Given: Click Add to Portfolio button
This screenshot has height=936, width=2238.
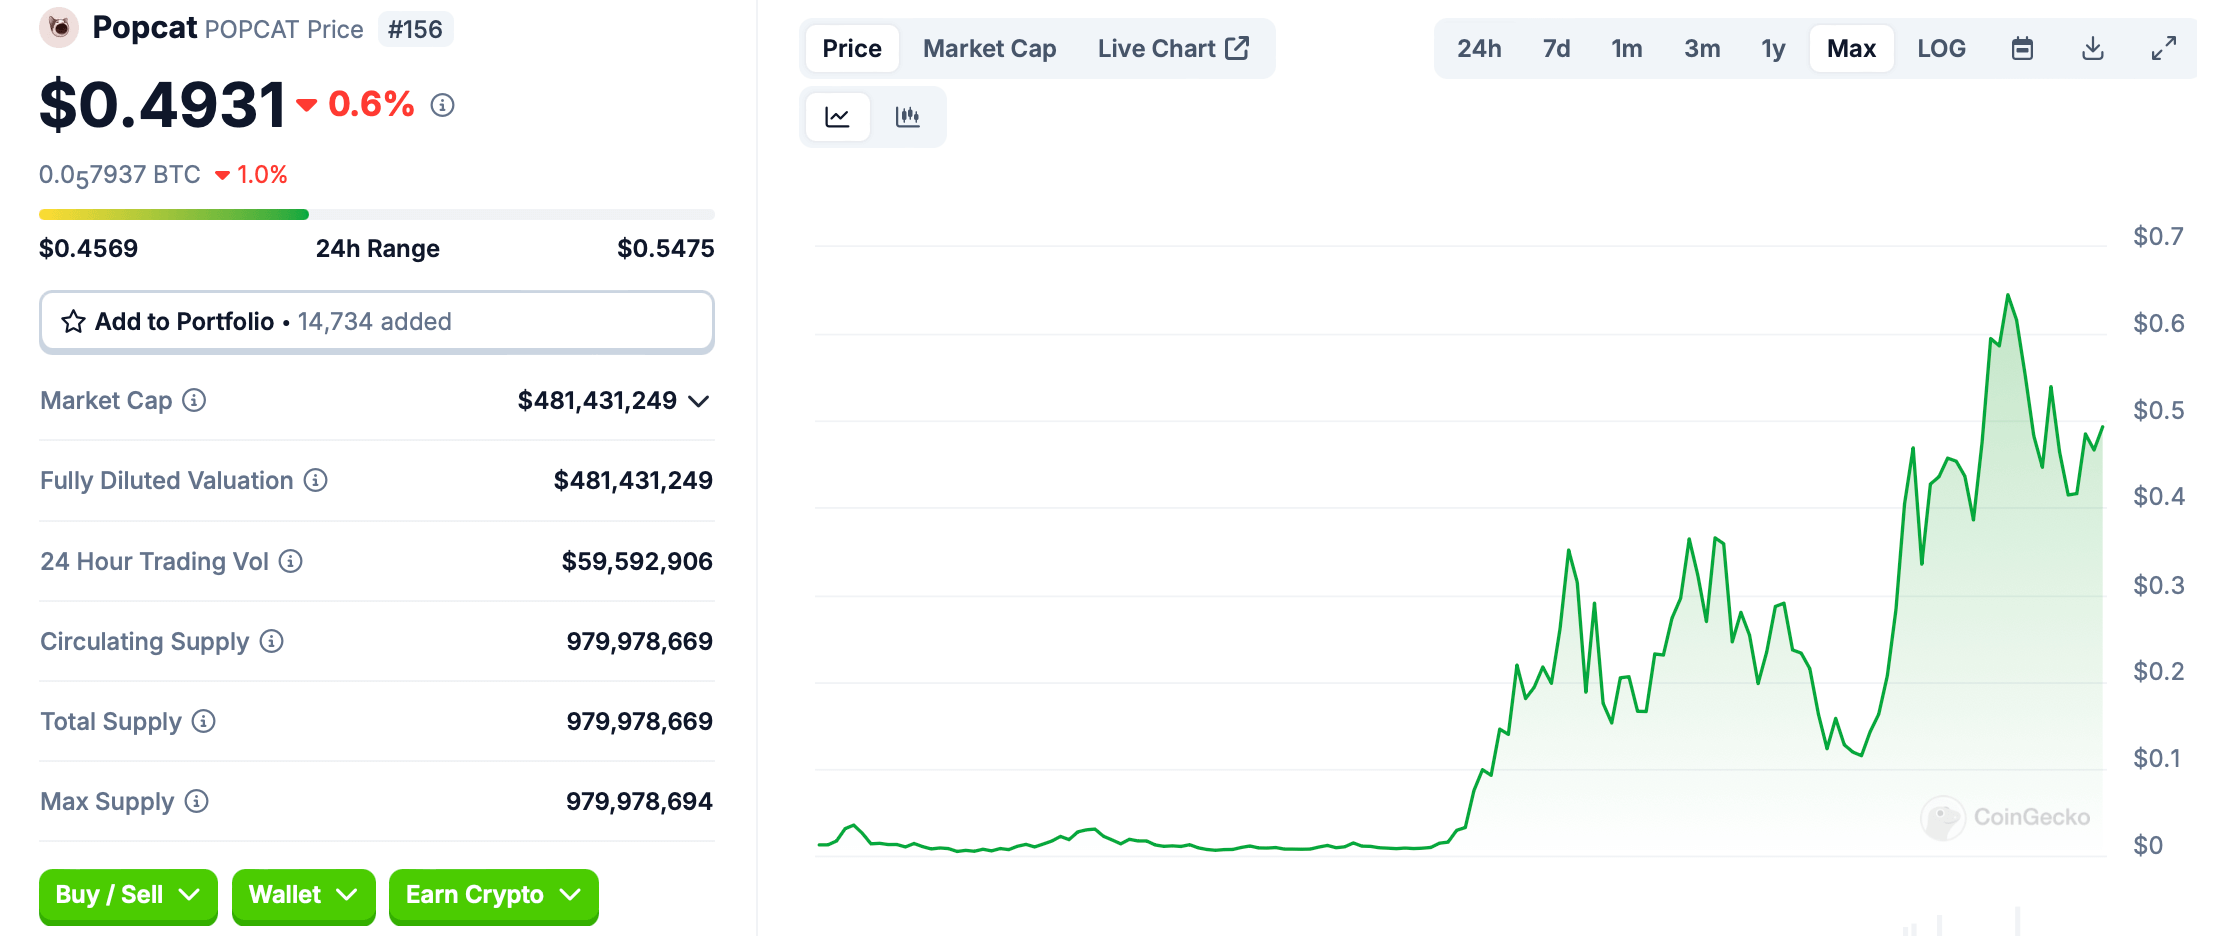Looking at the screenshot, I should (377, 322).
